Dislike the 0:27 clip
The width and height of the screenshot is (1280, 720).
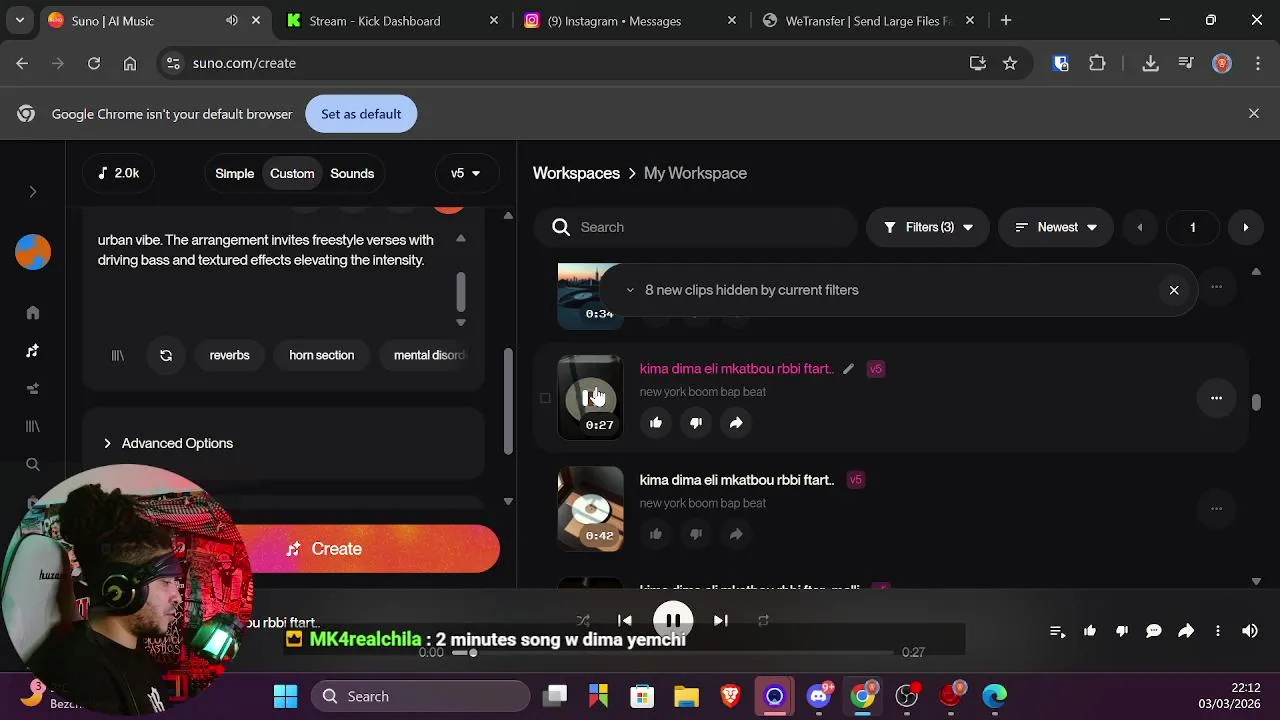pyautogui.click(x=696, y=423)
